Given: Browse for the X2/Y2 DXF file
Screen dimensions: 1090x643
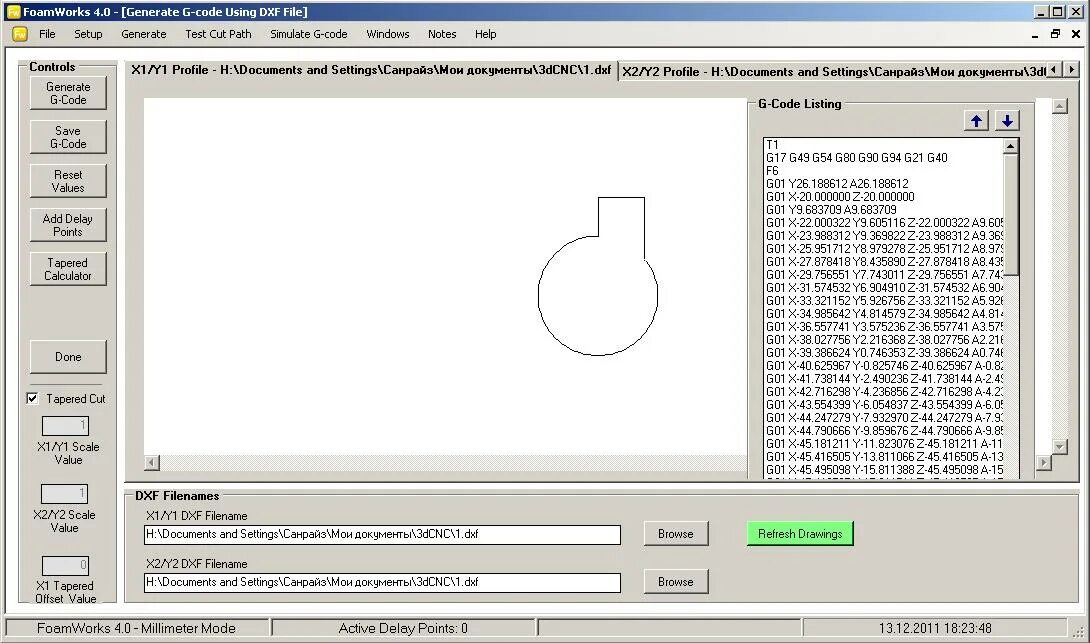Looking at the screenshot, I should coord(676,582).
